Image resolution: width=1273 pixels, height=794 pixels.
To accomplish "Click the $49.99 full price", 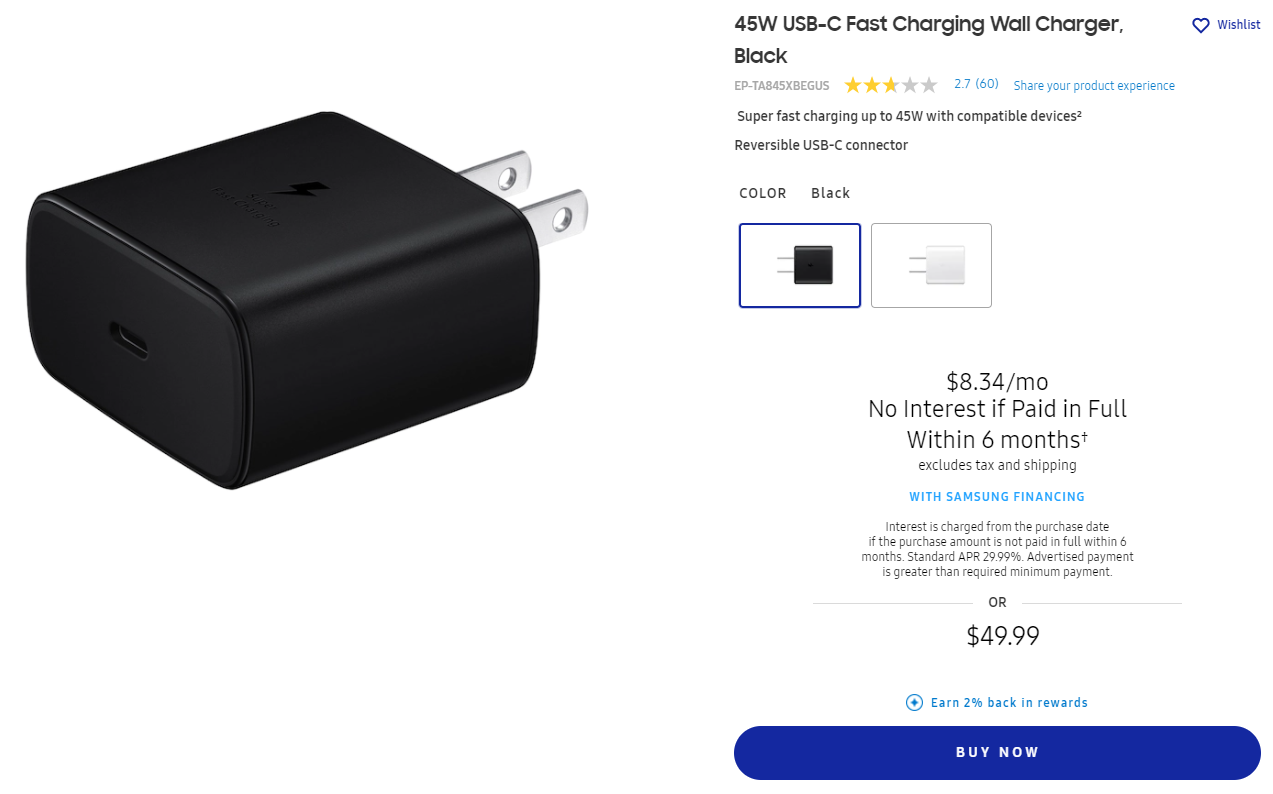I will (x=1003, y=636).
